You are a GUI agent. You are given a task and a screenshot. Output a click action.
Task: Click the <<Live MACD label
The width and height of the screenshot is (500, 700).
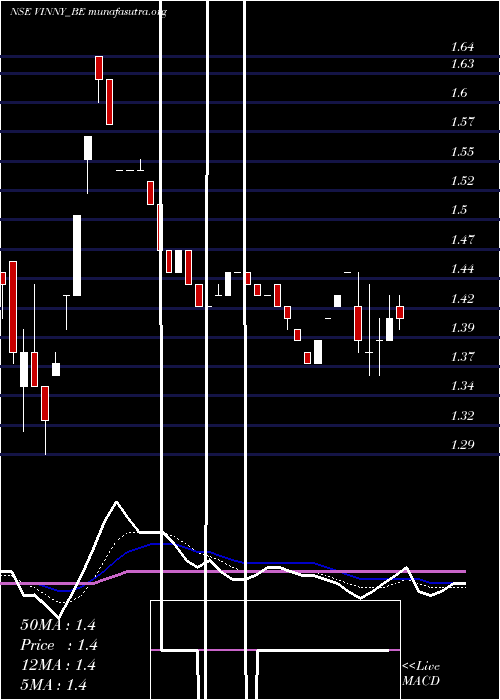pos(421,674)
